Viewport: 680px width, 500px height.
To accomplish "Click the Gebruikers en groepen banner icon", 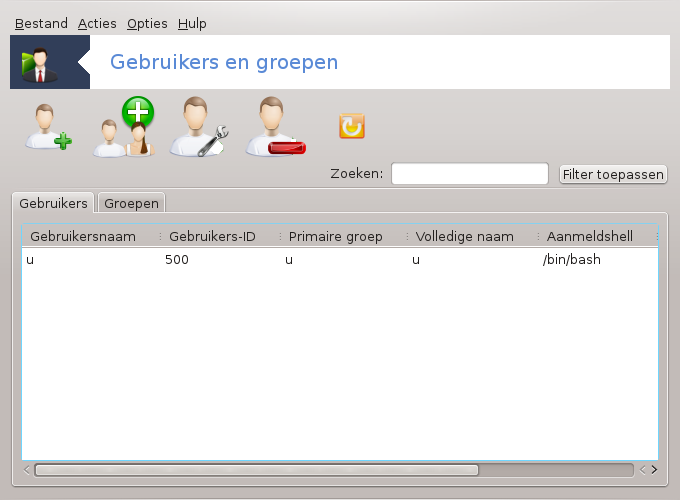I will 39,64.
